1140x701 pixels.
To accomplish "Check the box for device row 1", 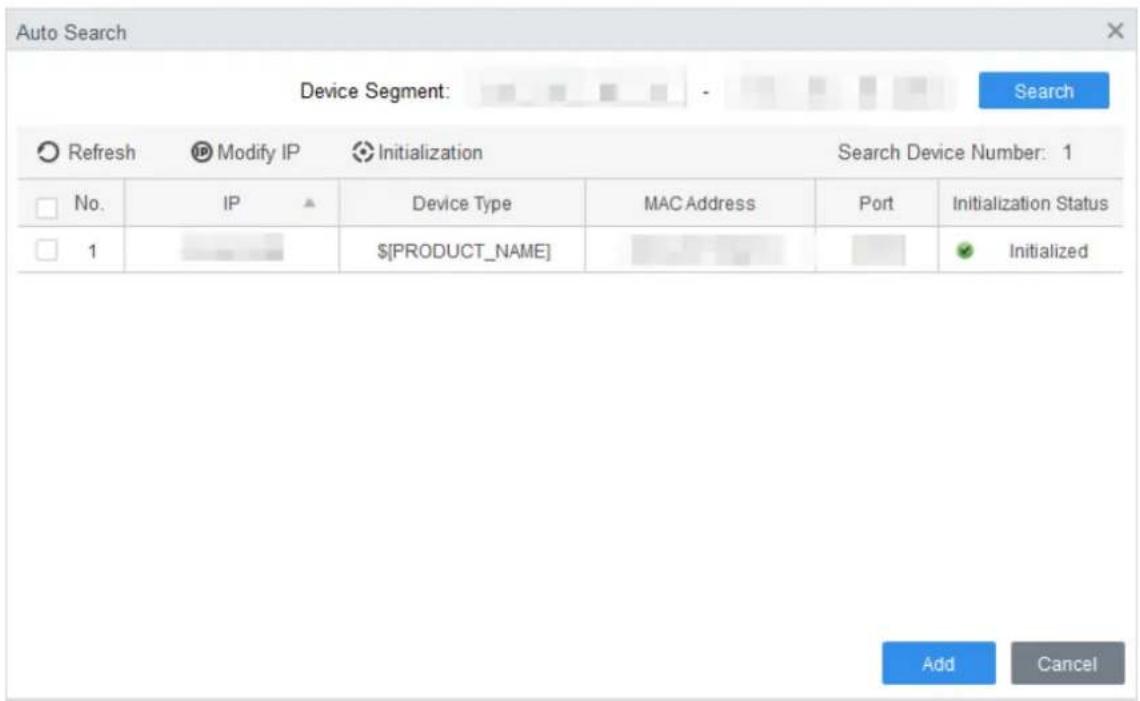I will (x=47, y=250).
